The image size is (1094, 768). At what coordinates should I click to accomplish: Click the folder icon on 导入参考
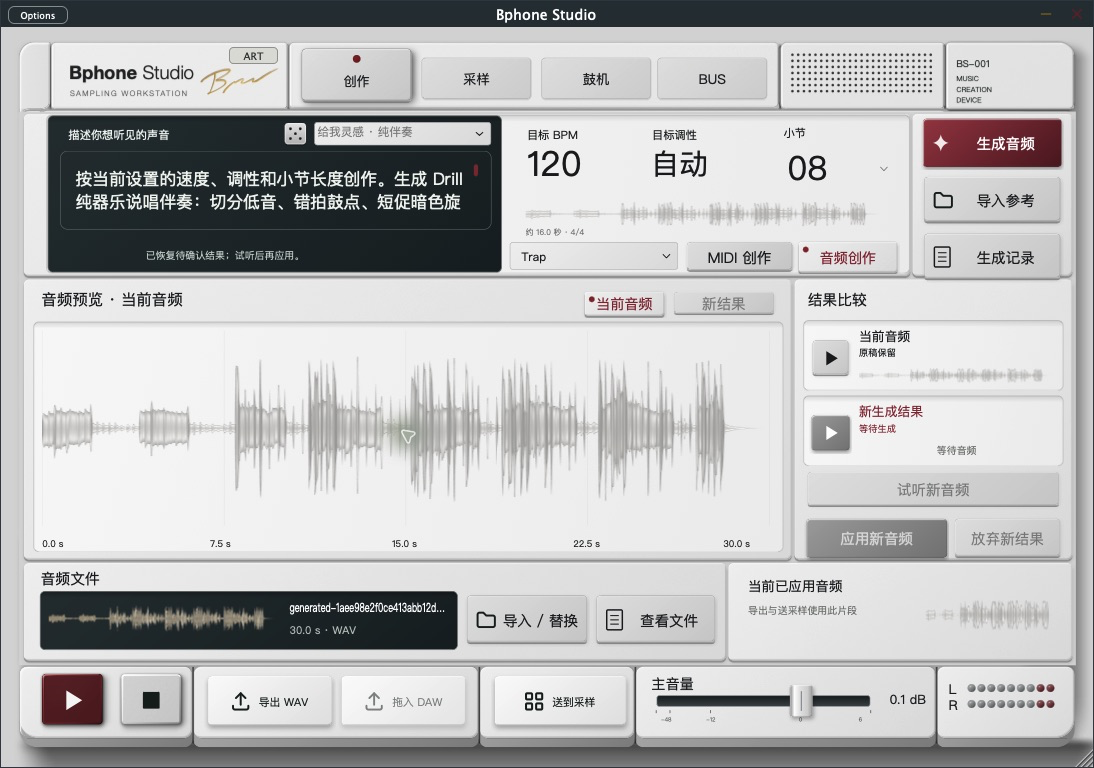943,200
